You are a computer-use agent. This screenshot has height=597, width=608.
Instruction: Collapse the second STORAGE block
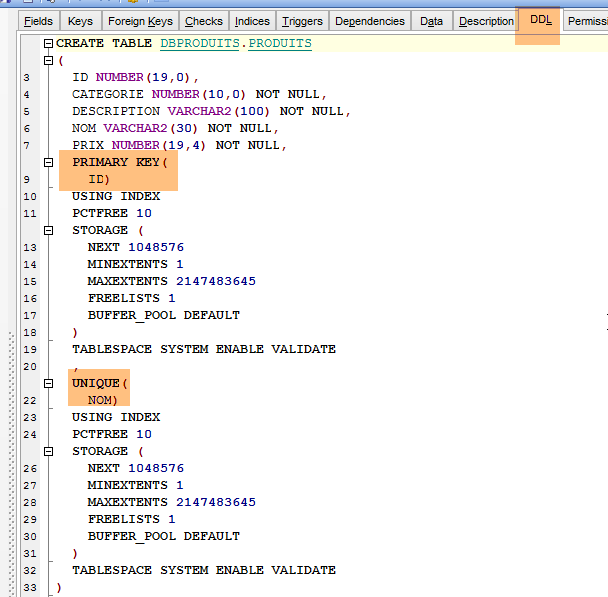pyautogui.click(x=48, y=451)
